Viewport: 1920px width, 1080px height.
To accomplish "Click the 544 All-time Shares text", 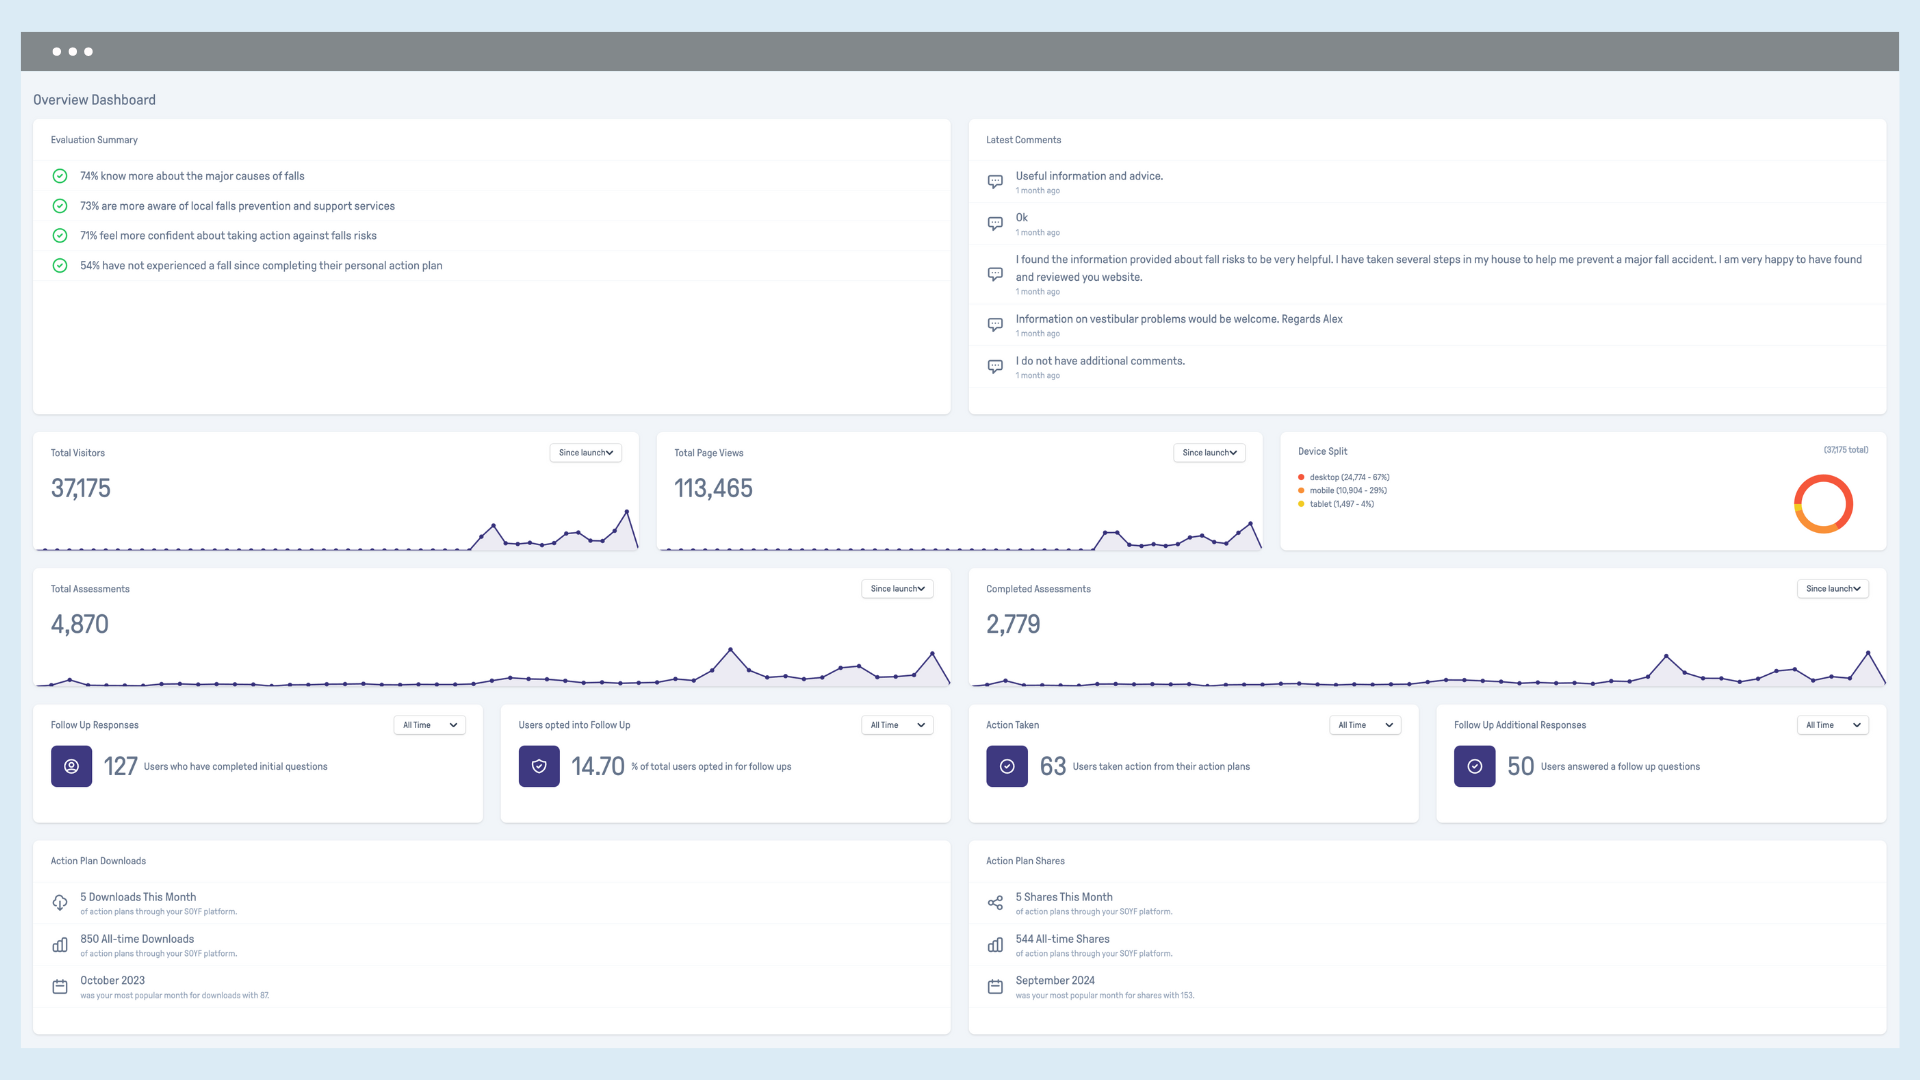I will (1062, 939).
